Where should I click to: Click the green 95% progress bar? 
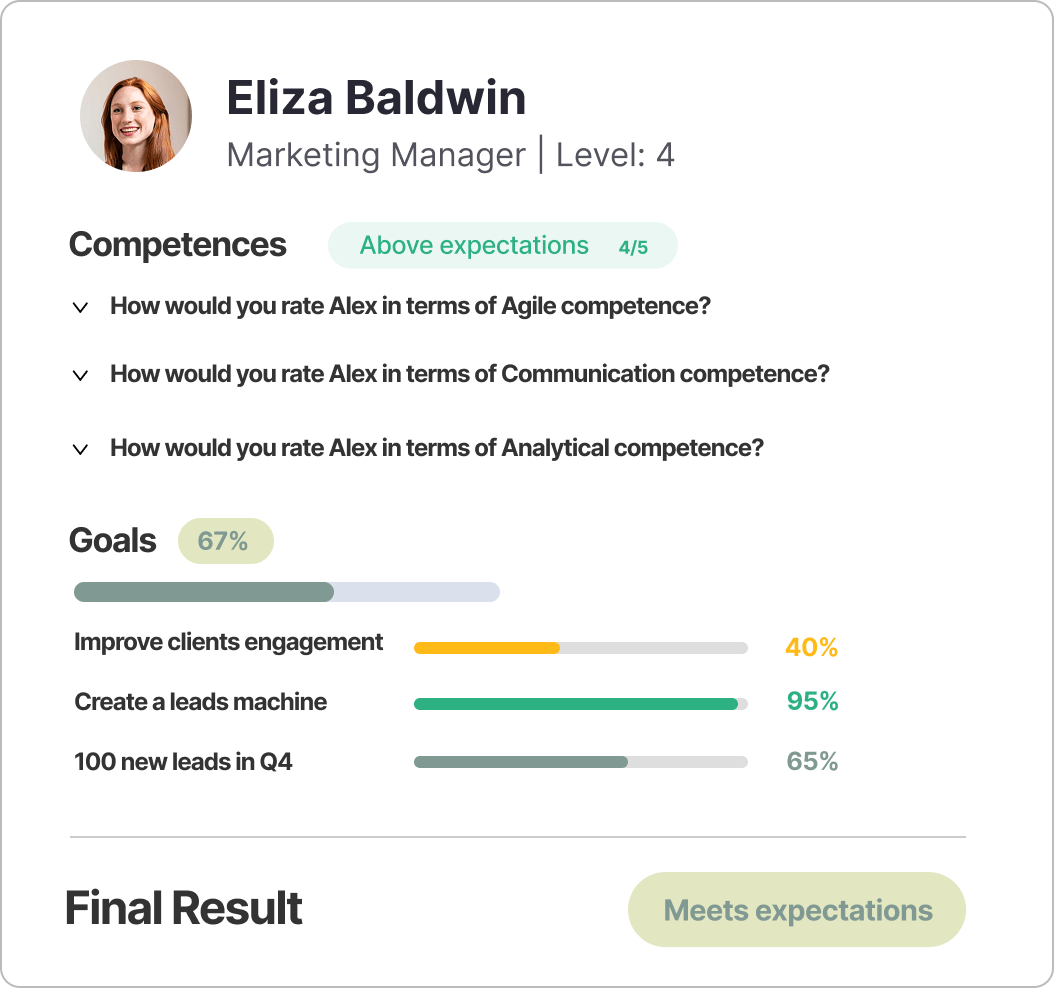click(580, 703)
